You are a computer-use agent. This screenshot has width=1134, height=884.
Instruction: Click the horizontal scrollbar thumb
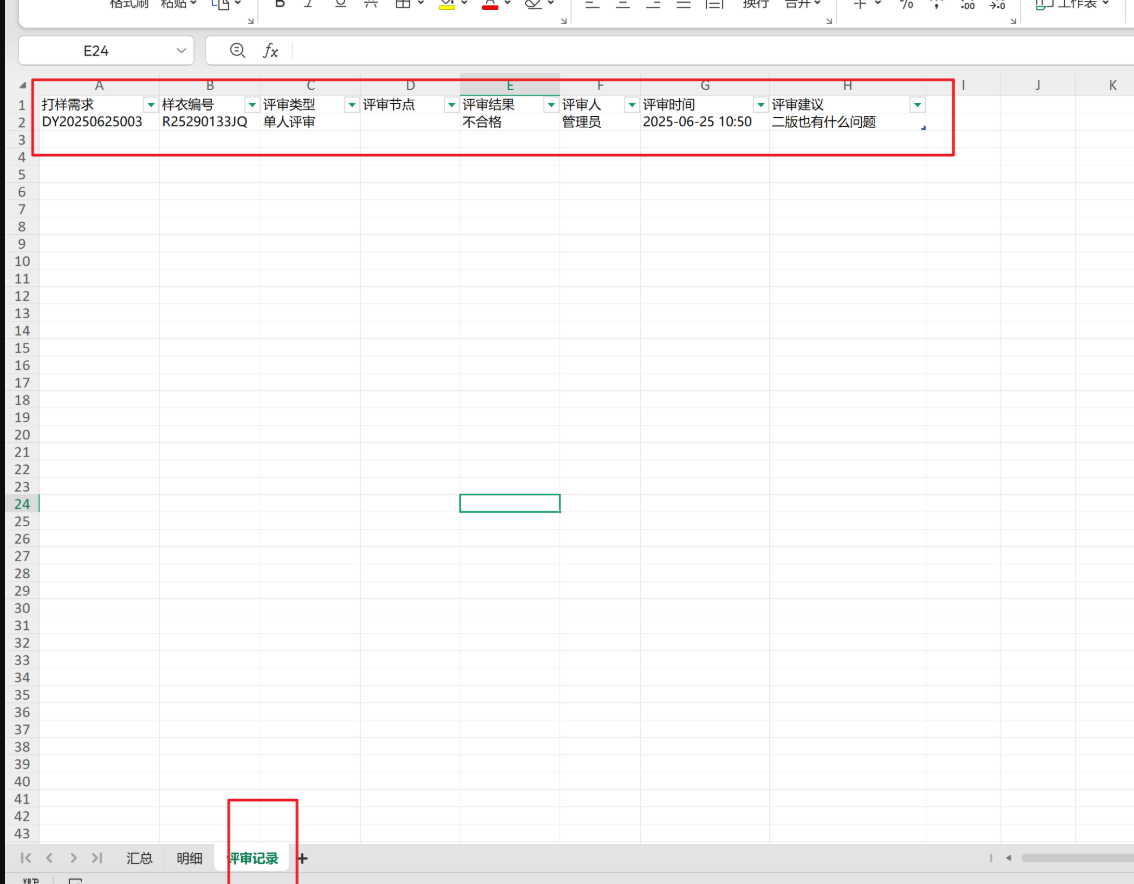[1075, 858]
